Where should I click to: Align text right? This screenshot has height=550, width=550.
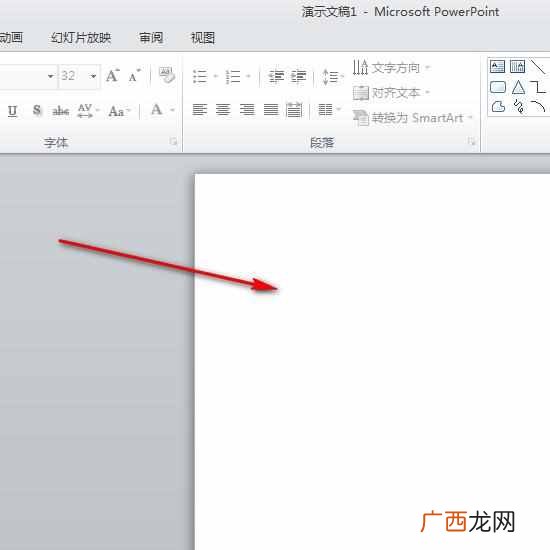point(247,110)
